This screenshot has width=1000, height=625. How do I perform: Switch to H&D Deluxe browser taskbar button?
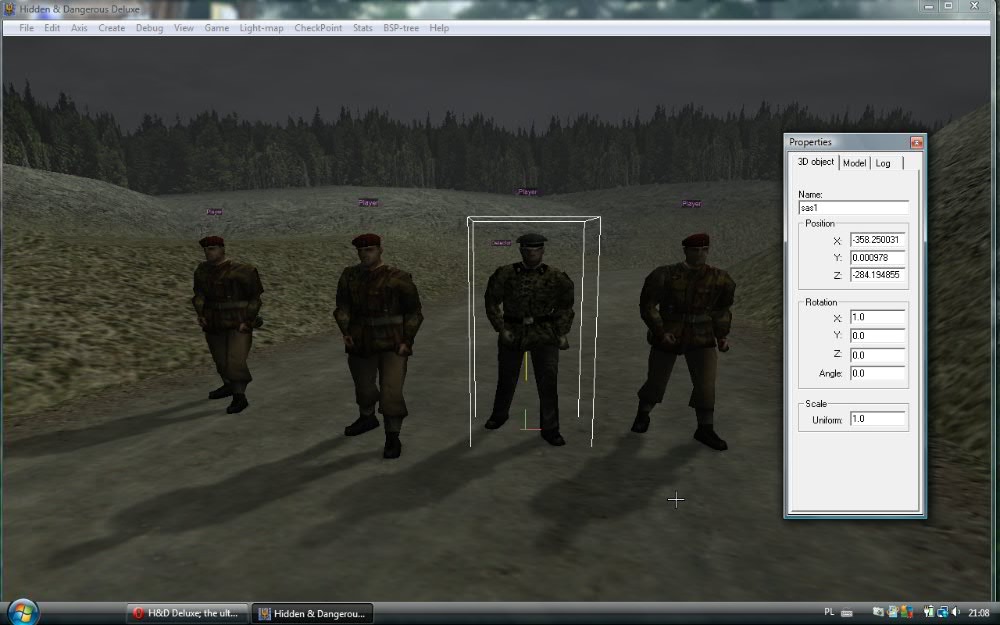pyautogui.click(x=186, y=614)
